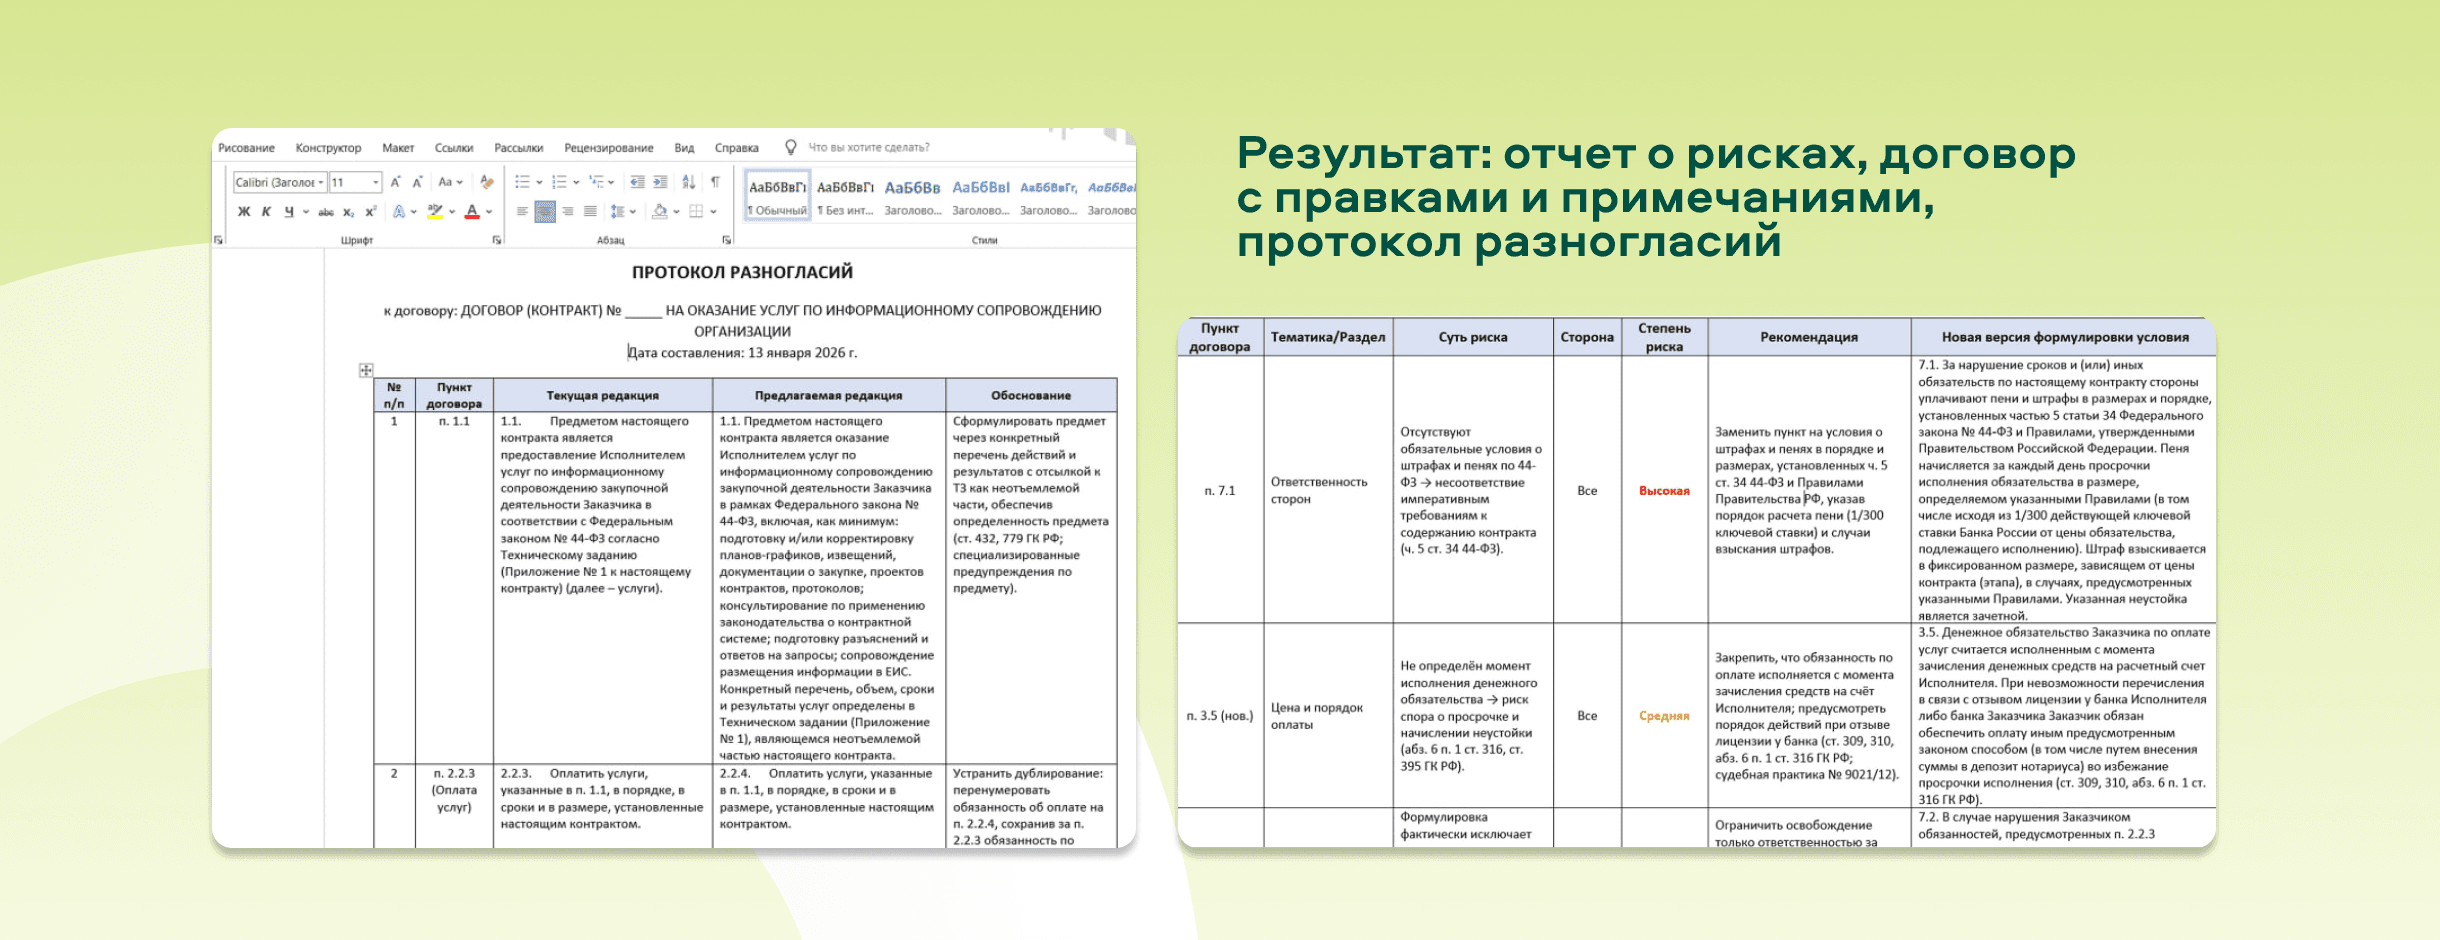Increase paragraph indent
The height and width of the screenshot is (940, 2440).
(660, 182)
